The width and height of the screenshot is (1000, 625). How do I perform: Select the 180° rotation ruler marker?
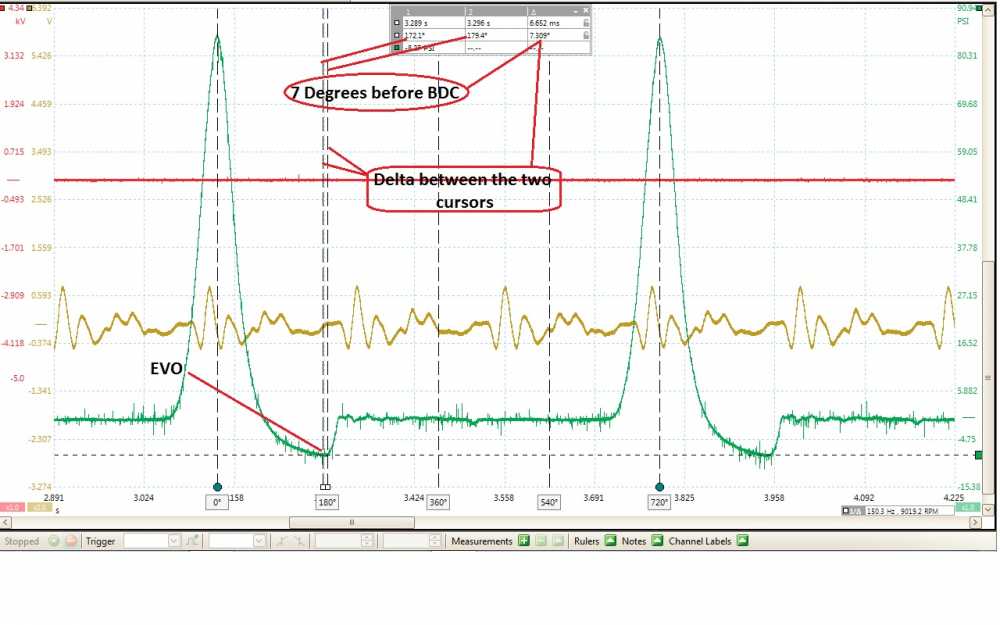(x=327, y=503)
